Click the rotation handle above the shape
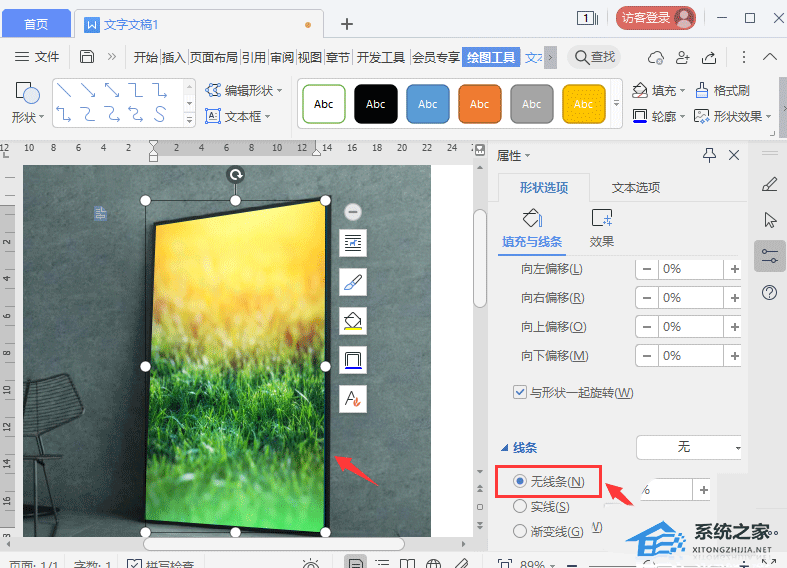This screenshot has height=568, width=787. (236, 175)
